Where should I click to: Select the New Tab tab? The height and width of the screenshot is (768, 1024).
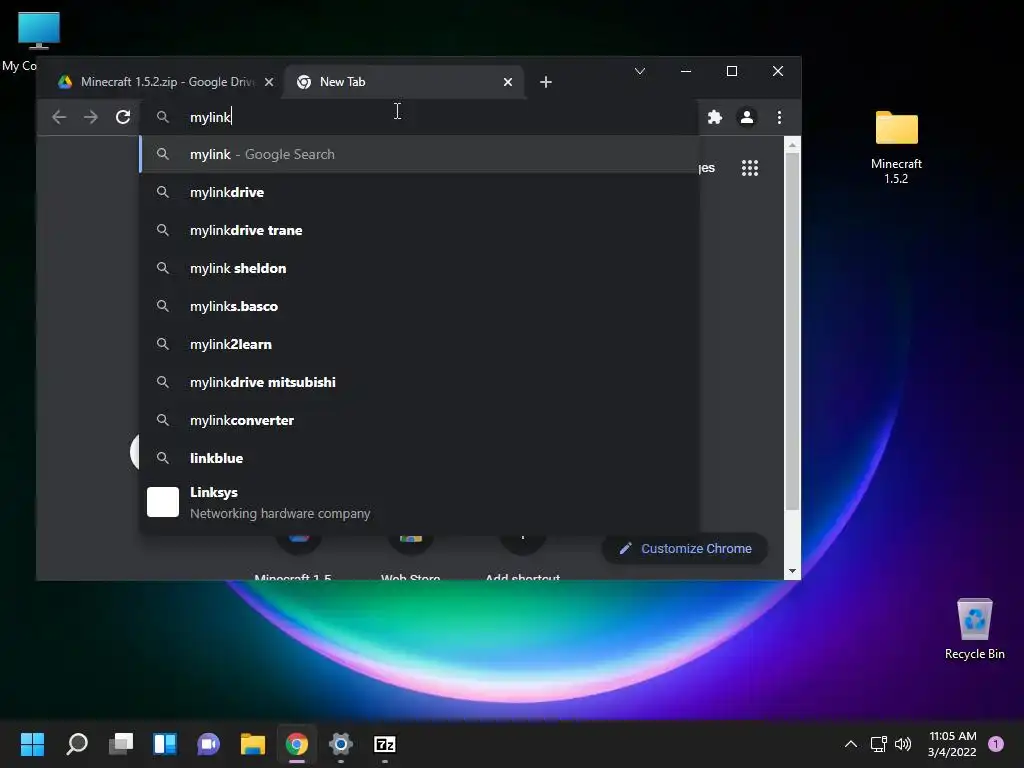point(403,82)
